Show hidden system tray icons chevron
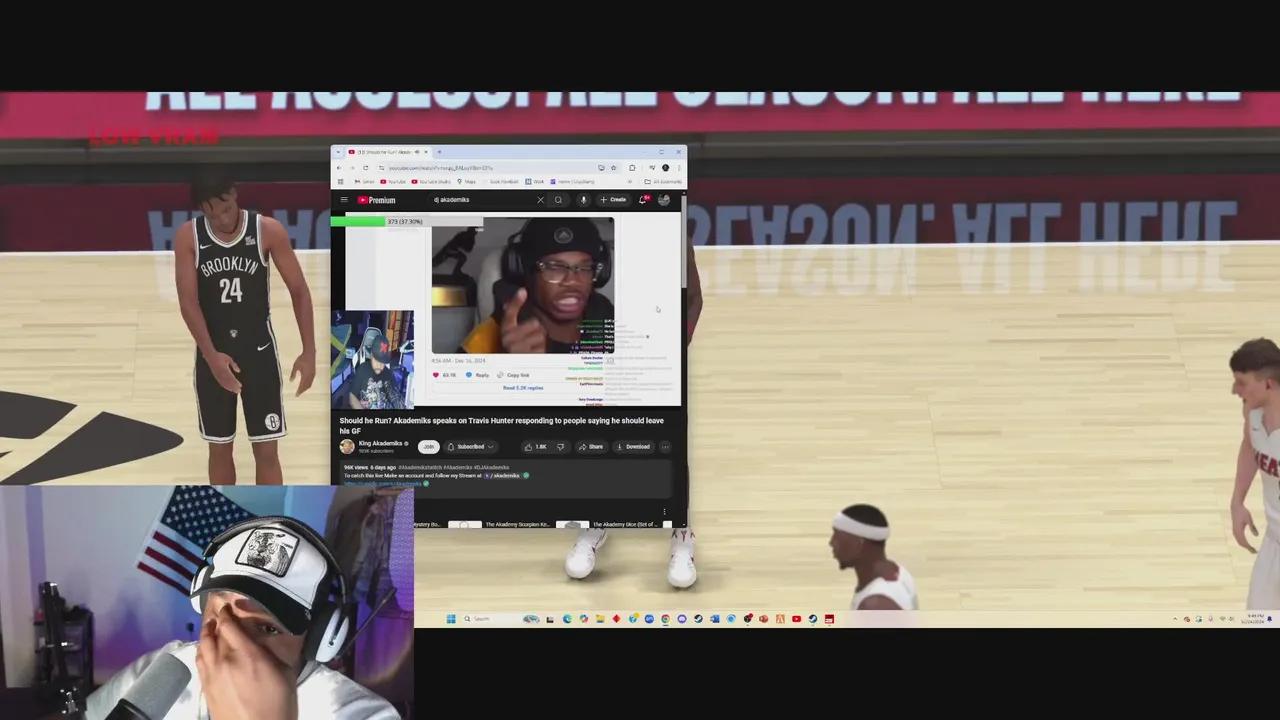Screen dimensions: 1280x720 tap(1175, 619)
